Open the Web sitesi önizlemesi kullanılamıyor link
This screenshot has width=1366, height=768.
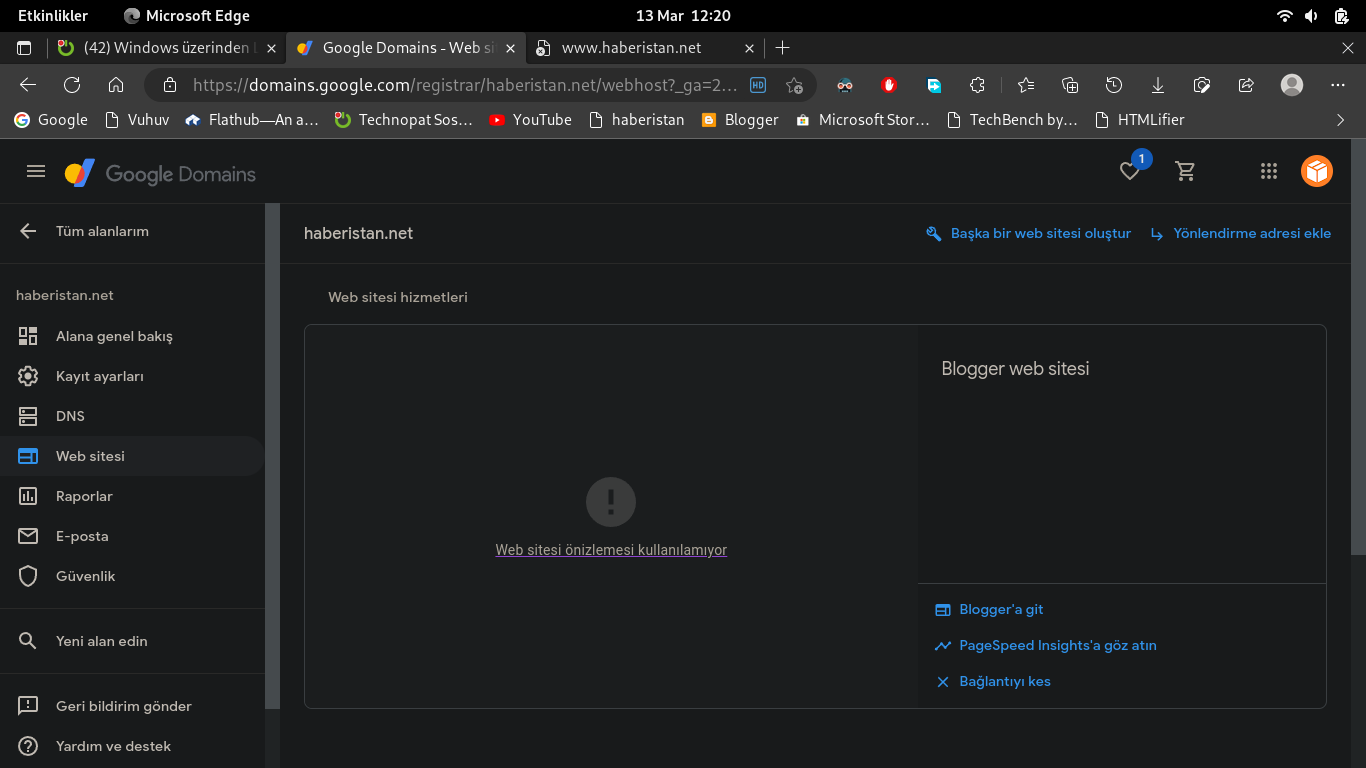pyautogui.click(x=611, y=550)
